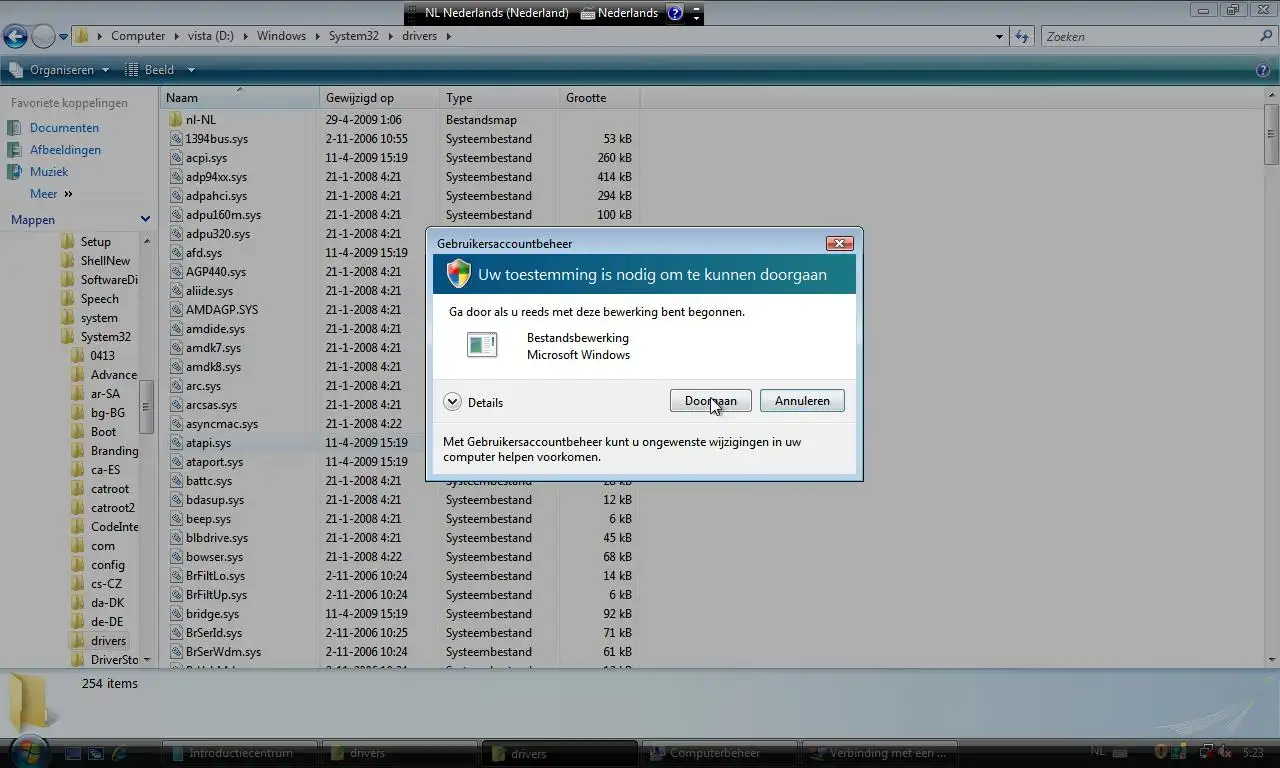
Task: Expand Details in the UAC dialog
Action: pyautogui.click(x=473, y=402)
